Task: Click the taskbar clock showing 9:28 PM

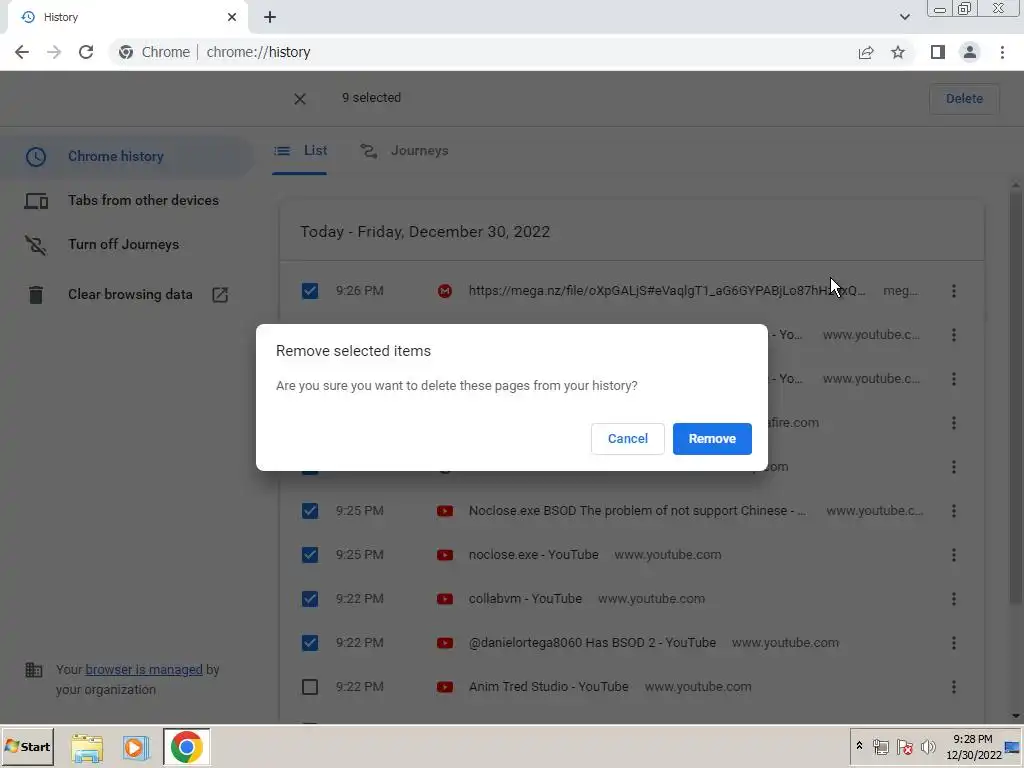Action: (x=972, y=747)
